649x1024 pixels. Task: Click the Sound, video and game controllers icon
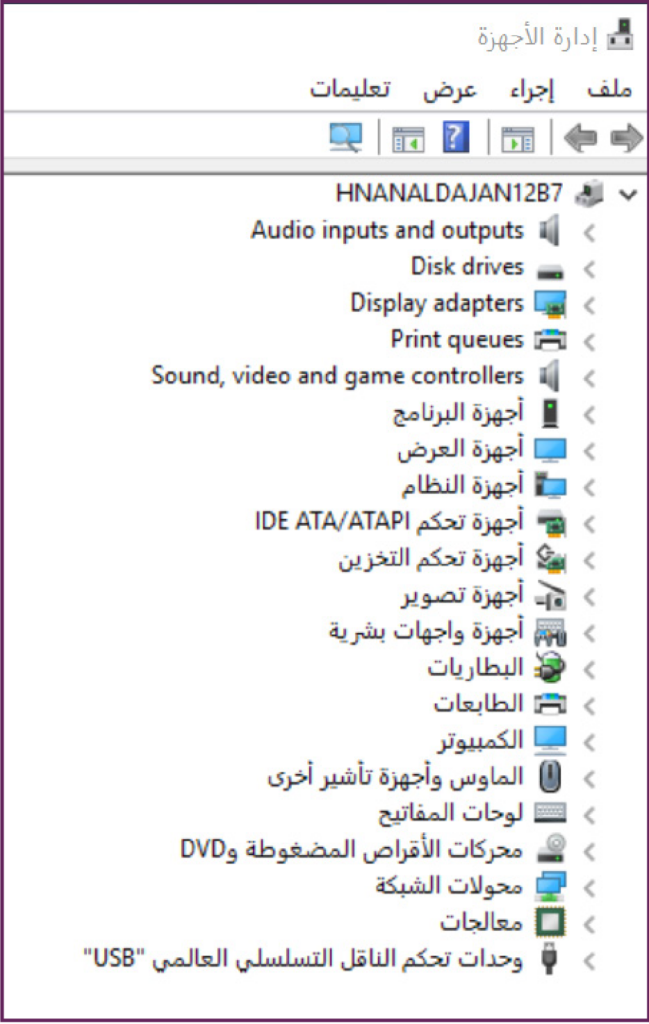click(550, 376)
